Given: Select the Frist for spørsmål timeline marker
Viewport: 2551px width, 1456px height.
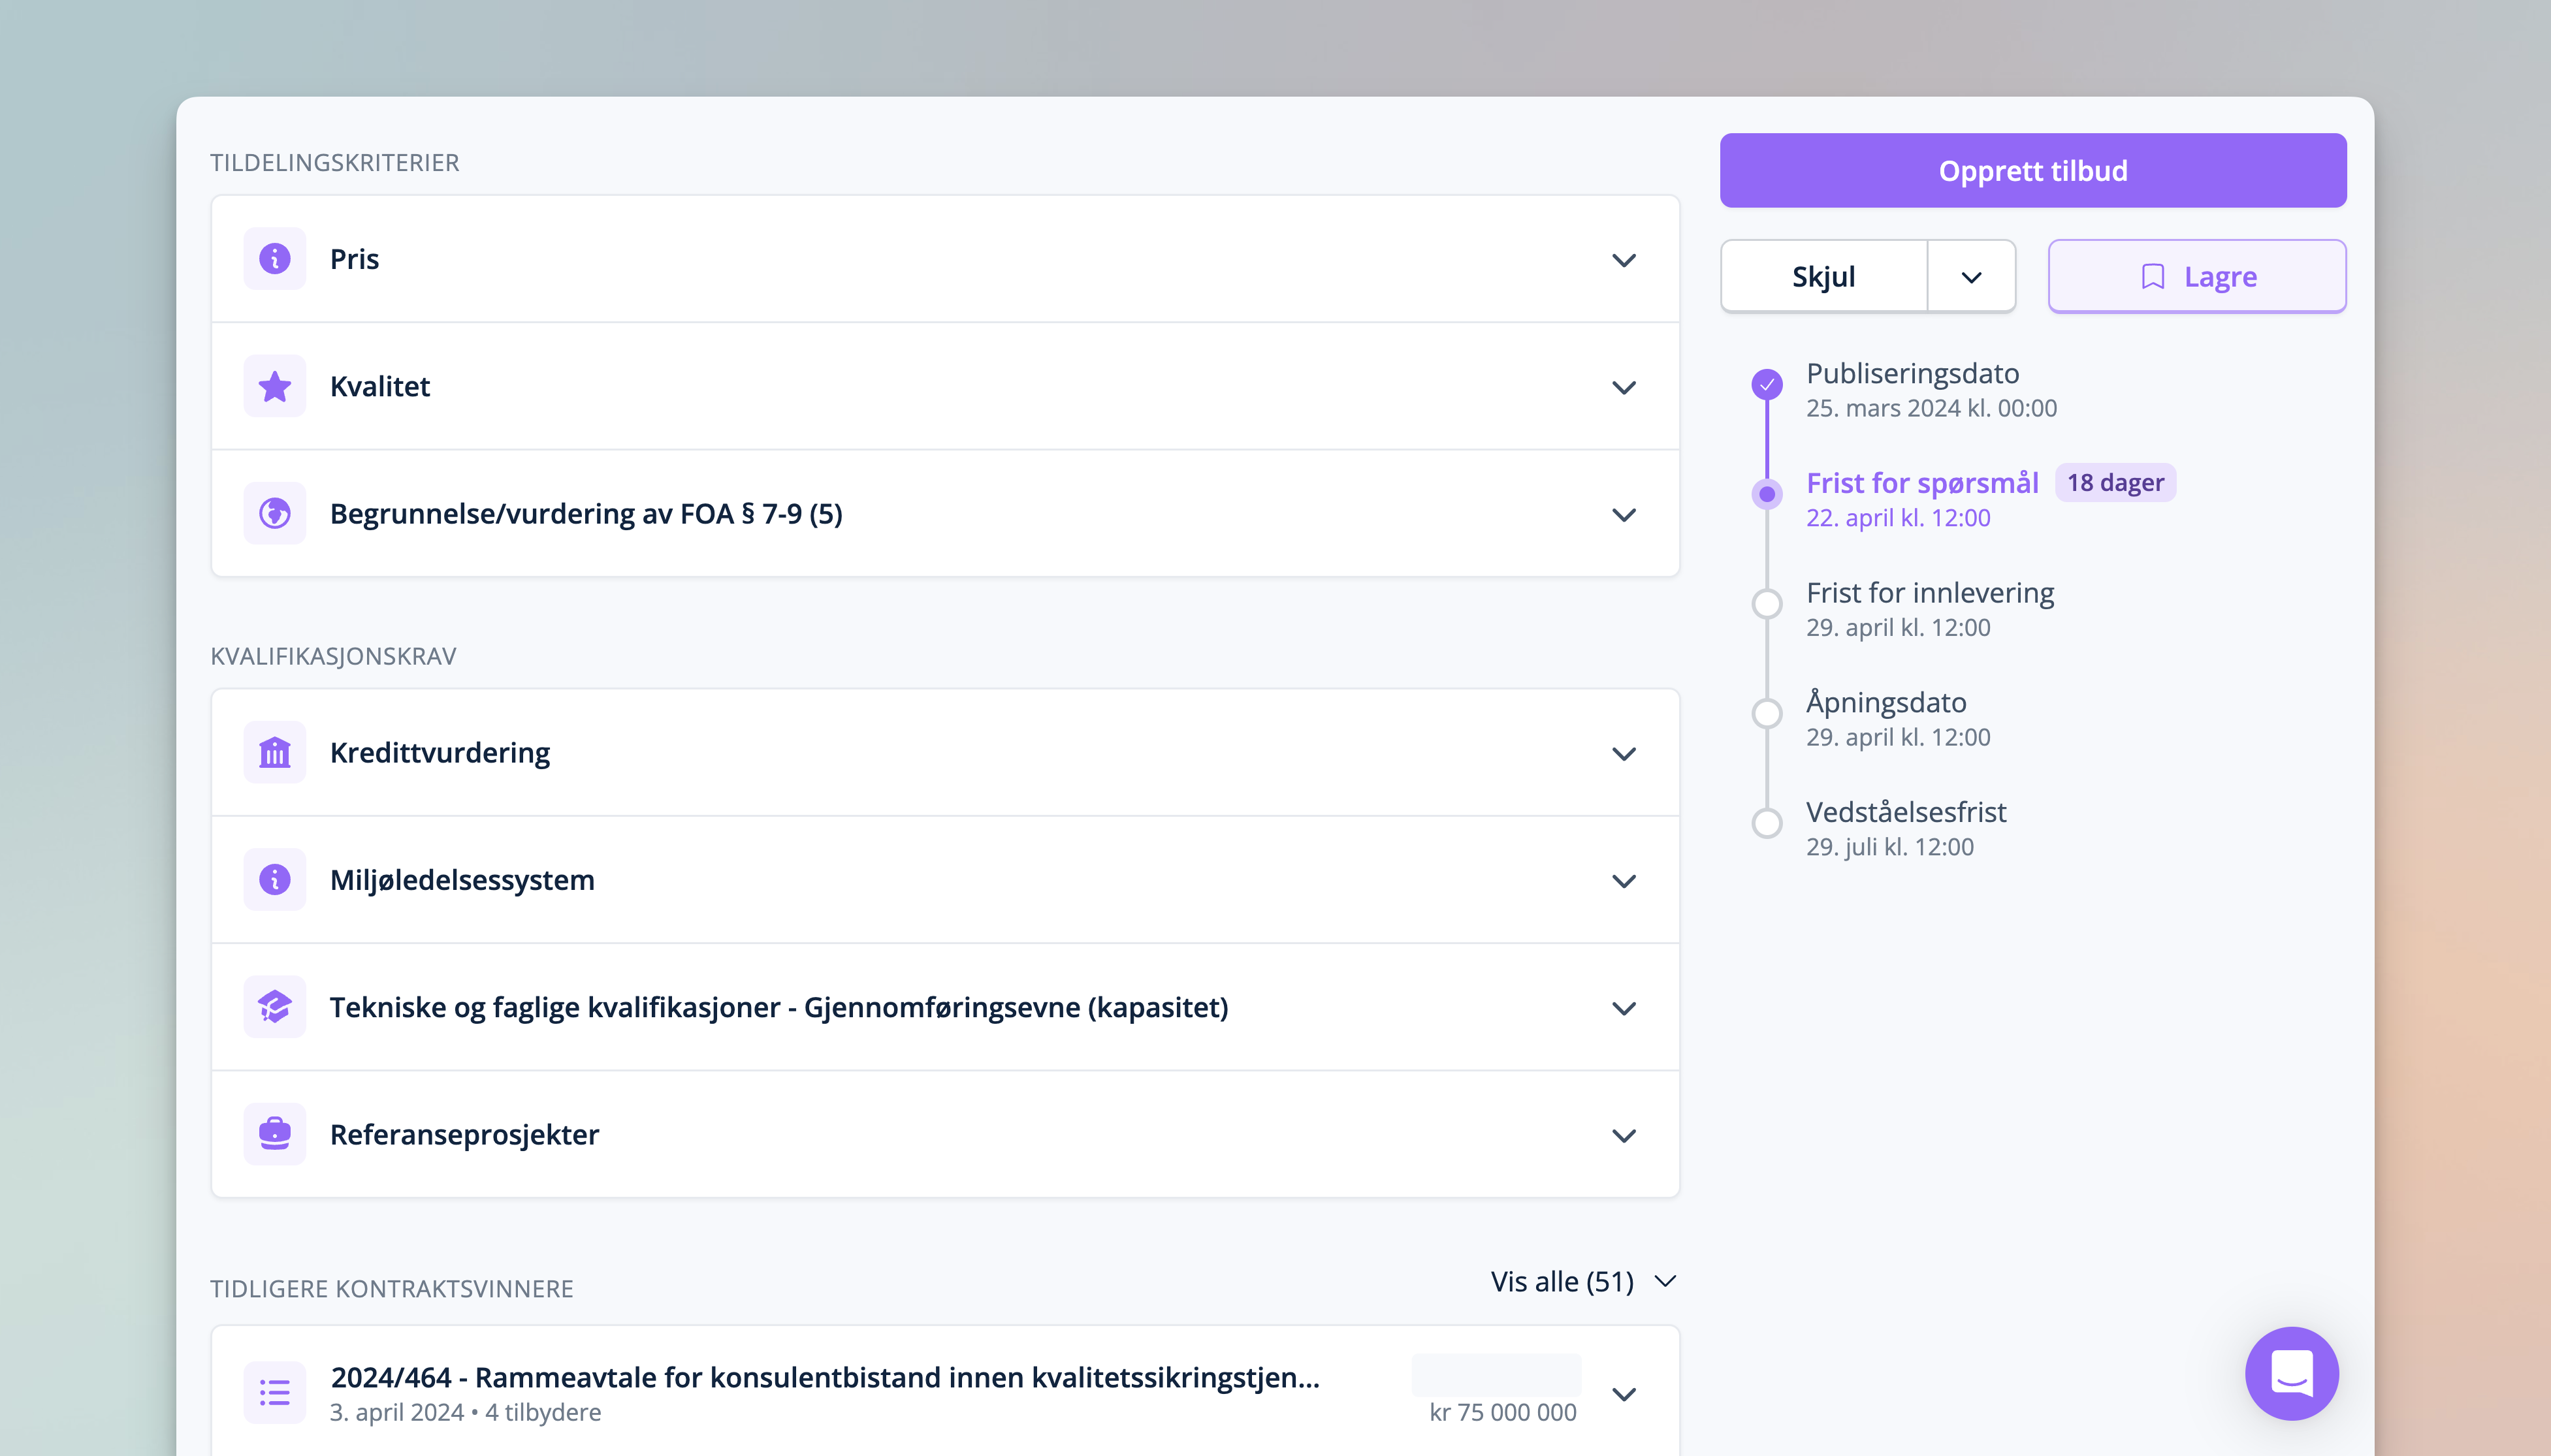Looking at the screenshot, I should [x=1767, y=494].
